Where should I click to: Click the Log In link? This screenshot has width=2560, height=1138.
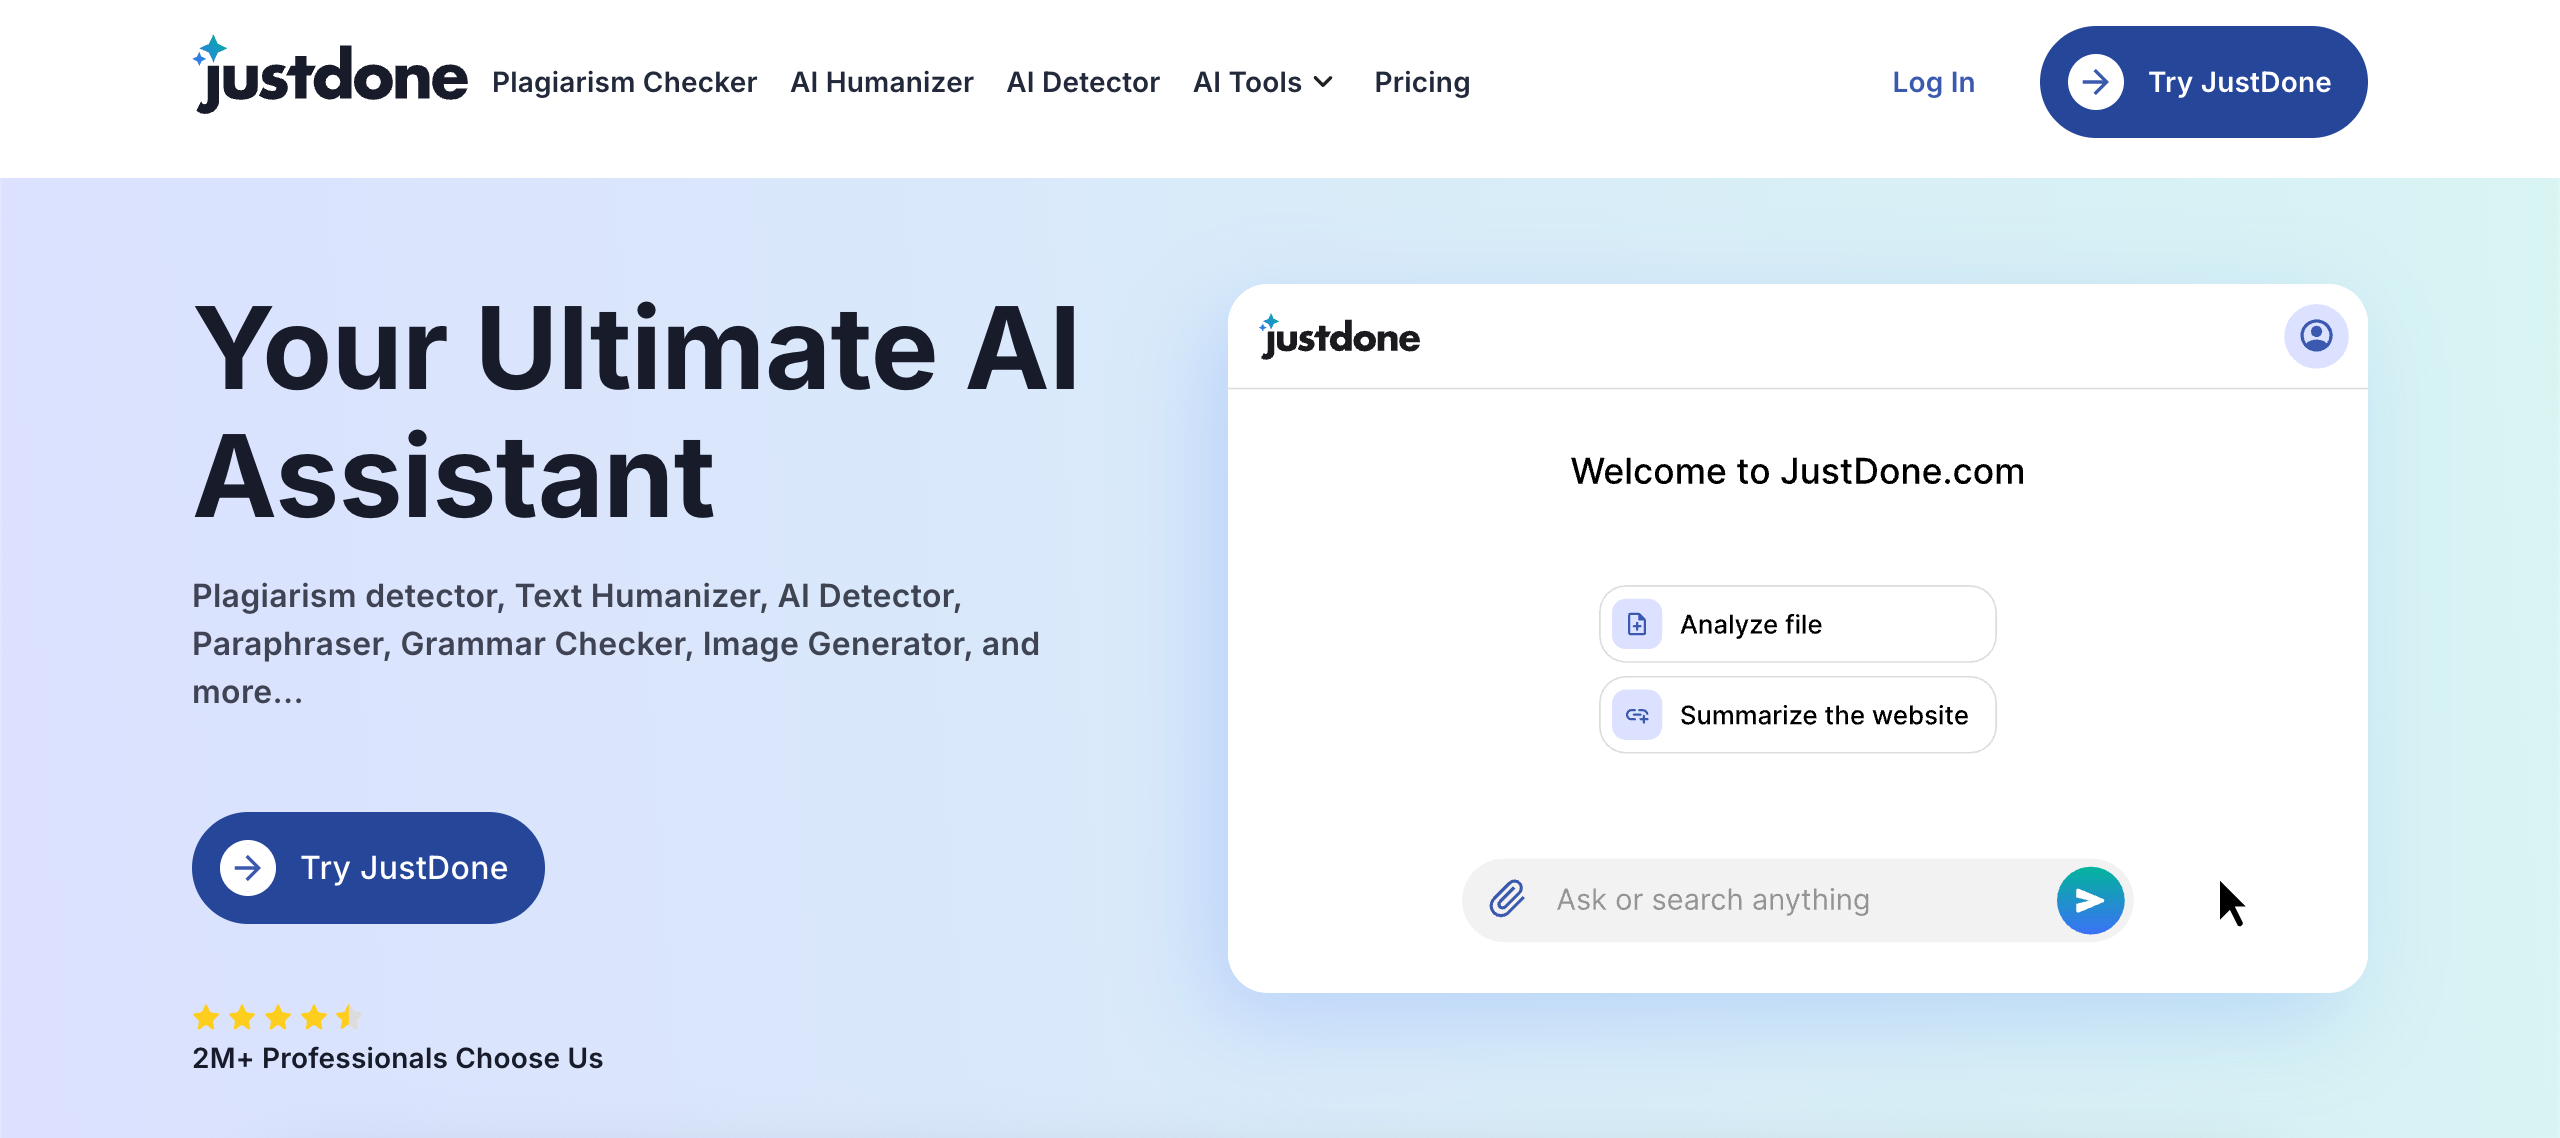1933,82
